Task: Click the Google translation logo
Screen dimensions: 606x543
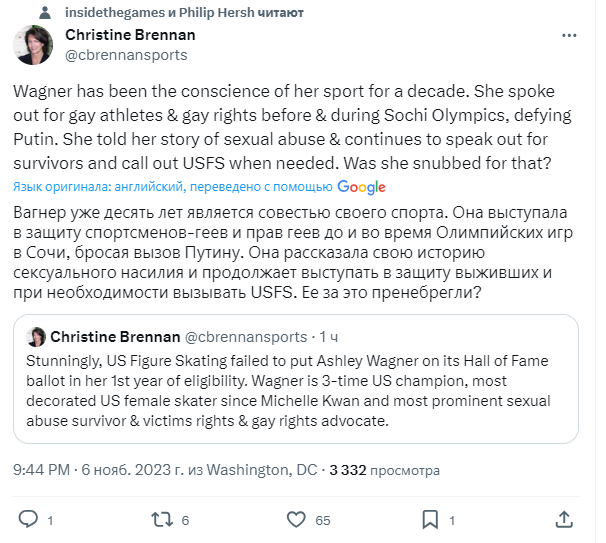Action: click(x=361, y=187)
